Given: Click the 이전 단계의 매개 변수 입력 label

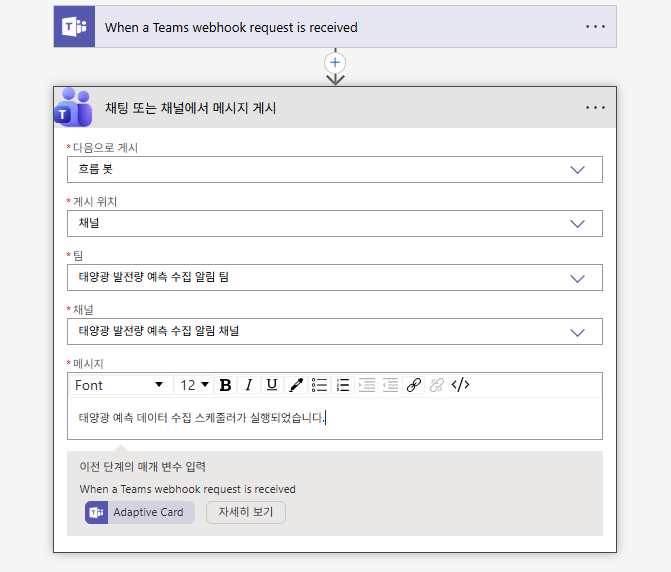Looking at the screenshot, I should (x=143, y=466).
